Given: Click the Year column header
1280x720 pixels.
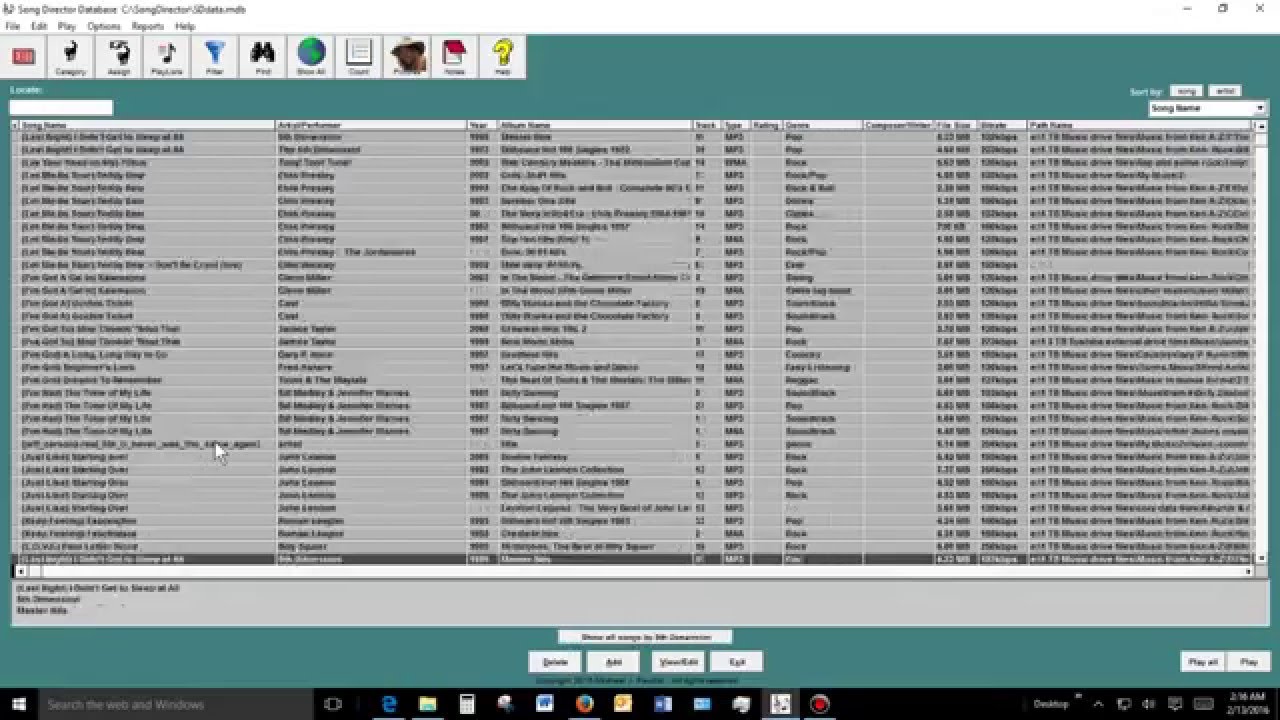Looking at the screenshot, I should (482, 126).
